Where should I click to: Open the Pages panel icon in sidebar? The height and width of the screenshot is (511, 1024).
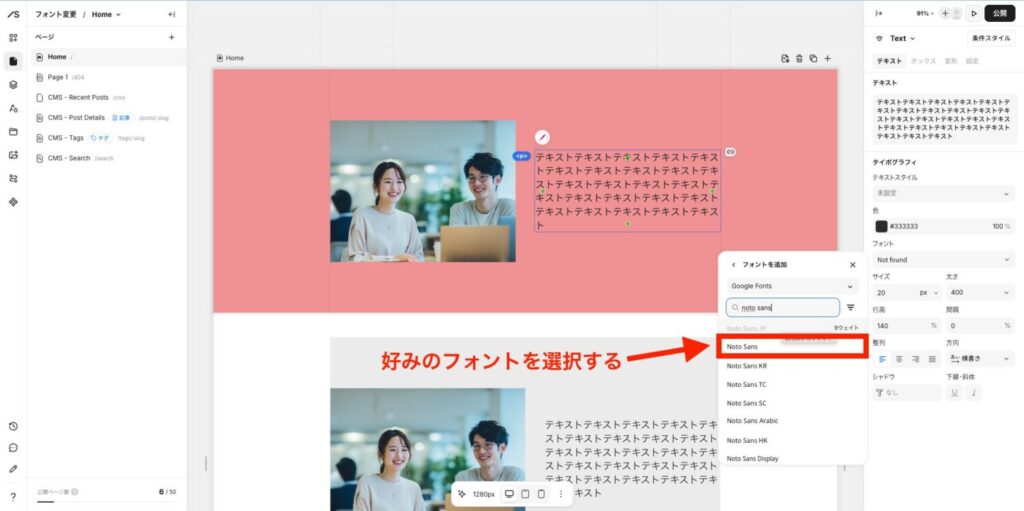[13, 61]
